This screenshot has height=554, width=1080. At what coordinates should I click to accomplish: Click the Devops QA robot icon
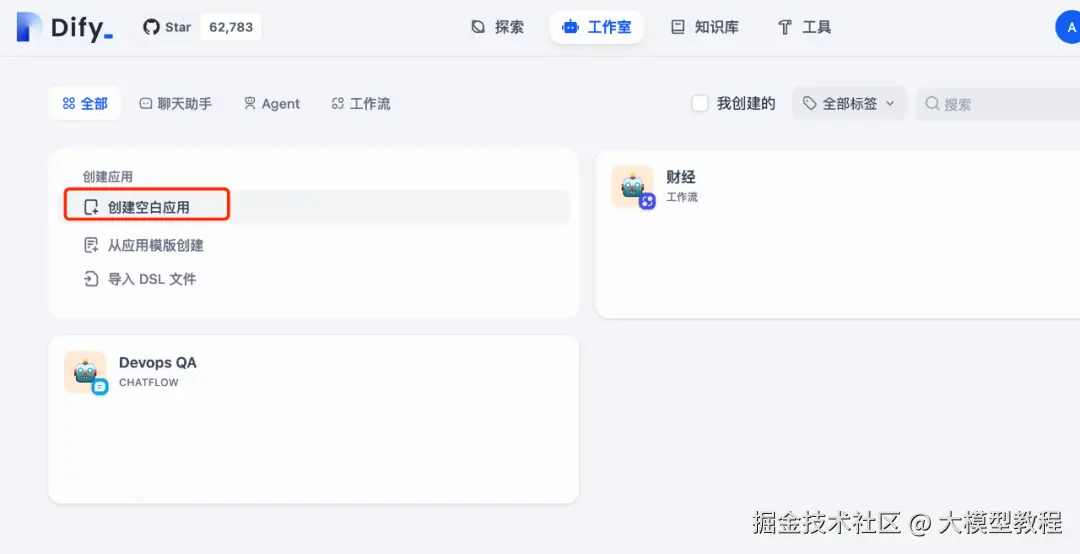pos(85,371)
